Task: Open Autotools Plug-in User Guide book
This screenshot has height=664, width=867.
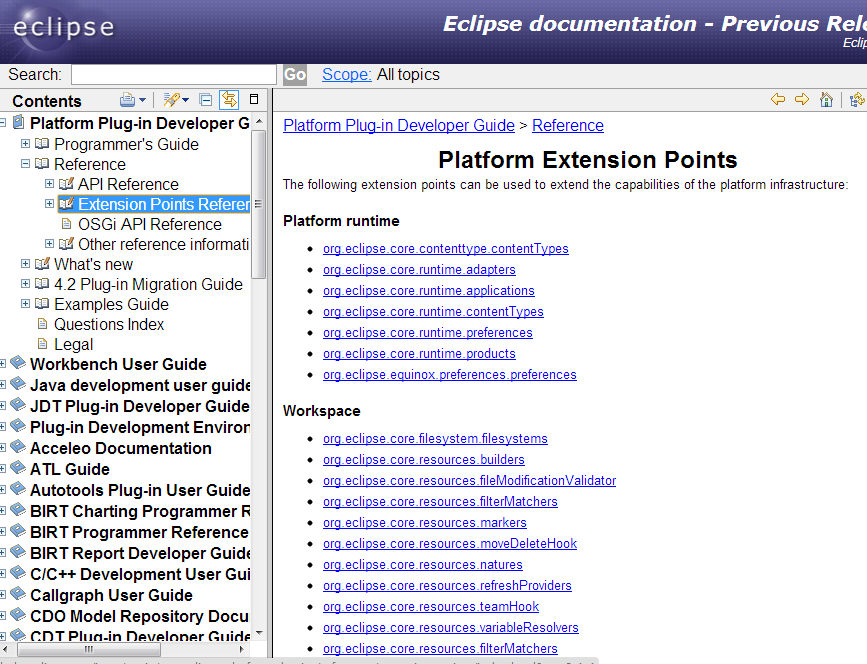Action: pyautogui.click(x=140, y=490)
